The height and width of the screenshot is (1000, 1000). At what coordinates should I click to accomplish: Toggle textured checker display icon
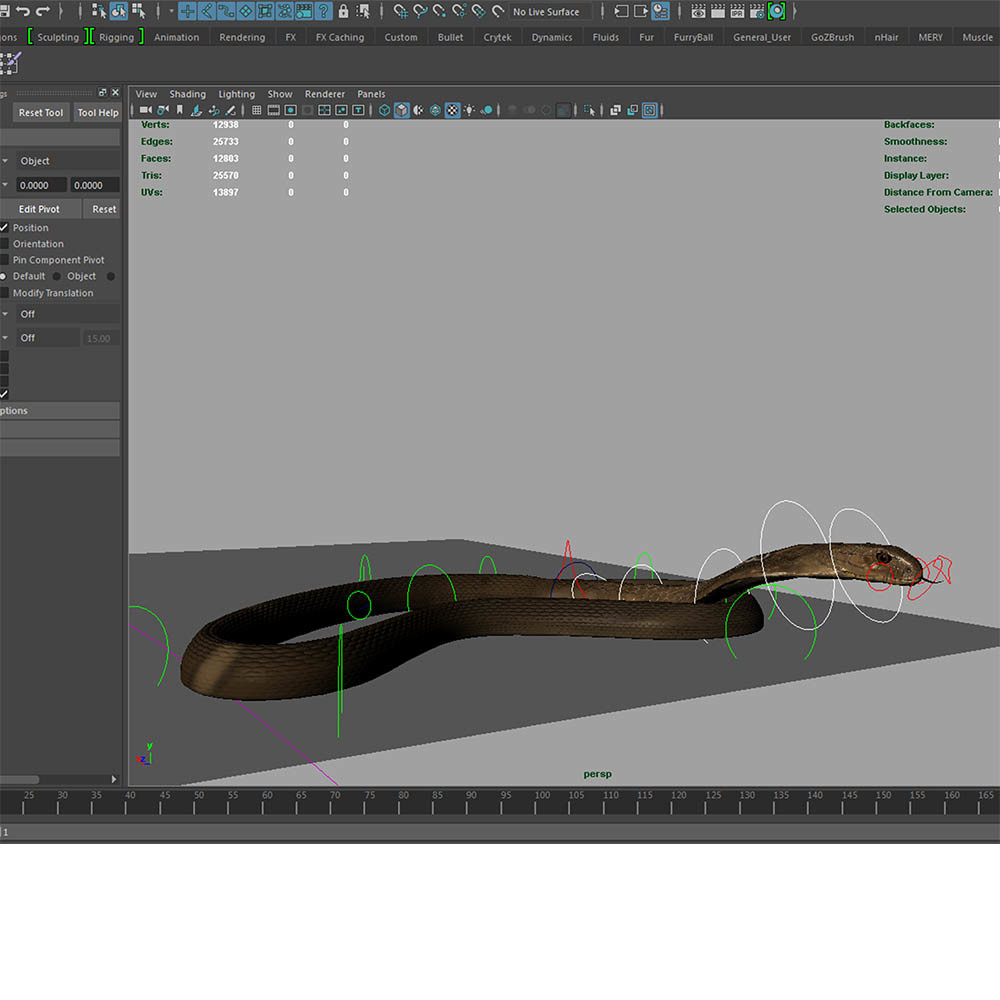pos(452,110)
